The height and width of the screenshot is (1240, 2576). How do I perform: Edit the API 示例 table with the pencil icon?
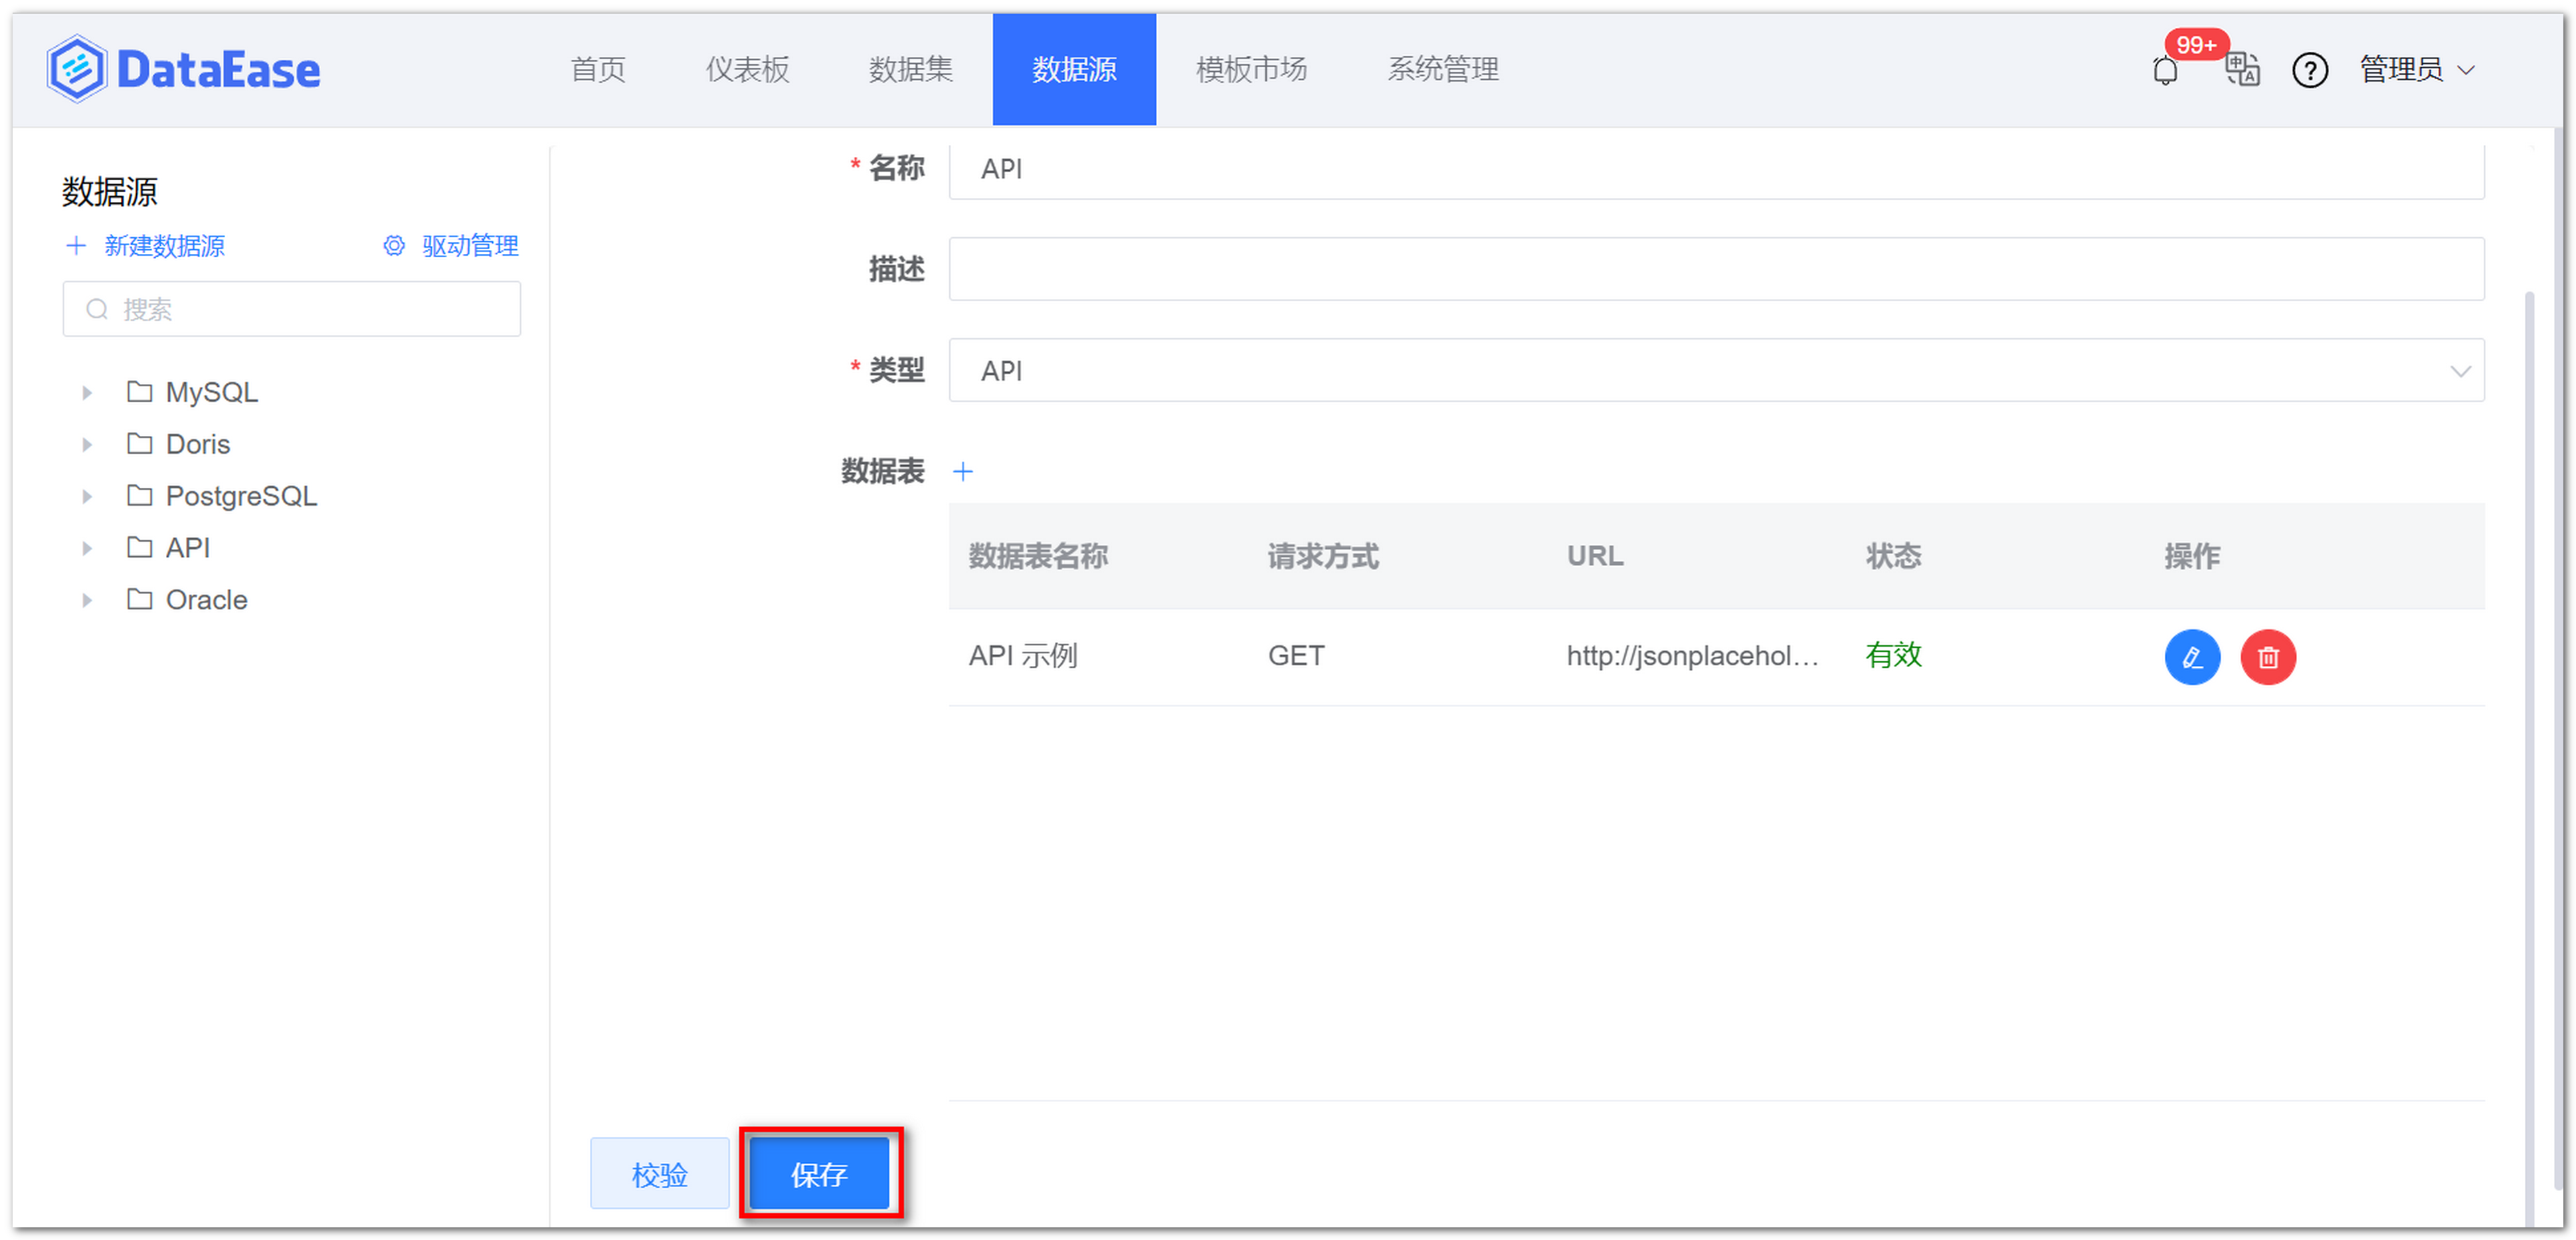click(x=2192, y=657)
